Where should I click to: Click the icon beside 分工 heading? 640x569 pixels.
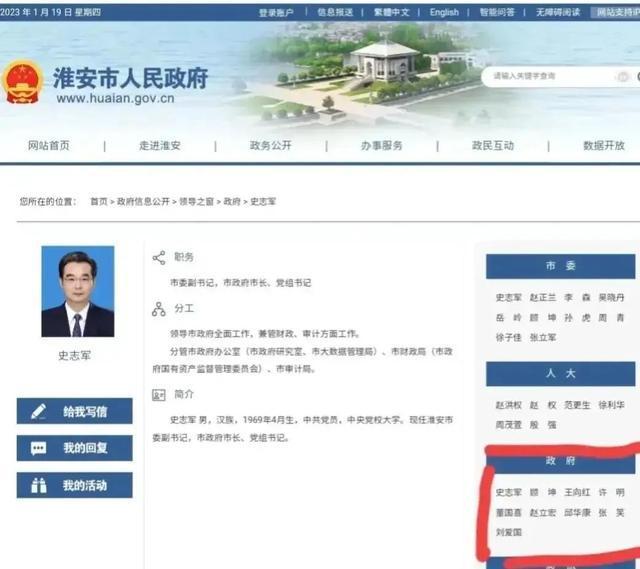(x=158, y=309)
